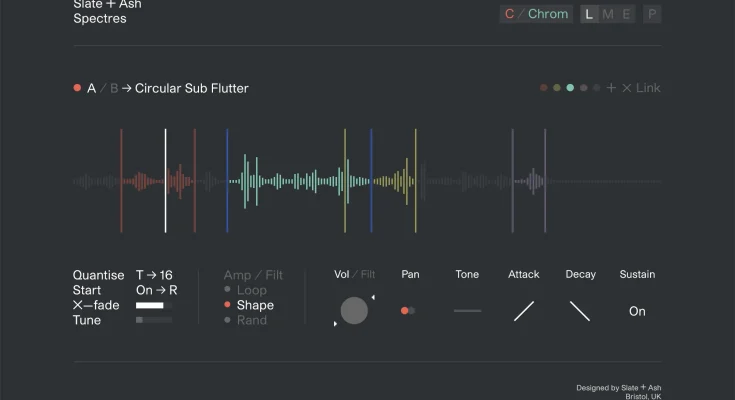Select the teal layer dot
This screenshot has width=735, height=400.
pos(570,88)
